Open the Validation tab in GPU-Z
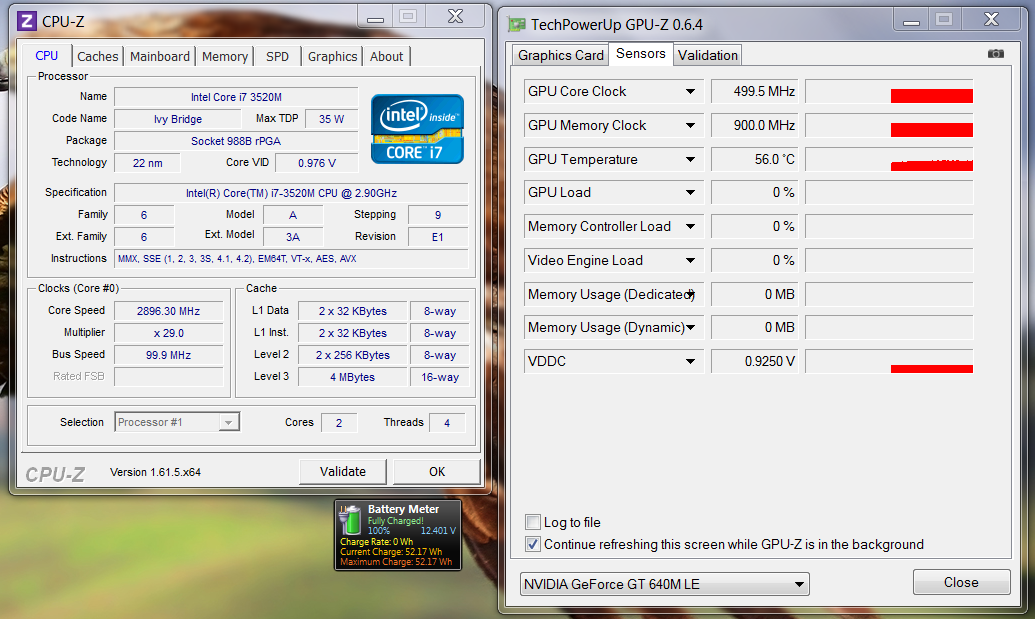Image resolution: width=1035 pixels, height=619 pixels. click(708, 55)
